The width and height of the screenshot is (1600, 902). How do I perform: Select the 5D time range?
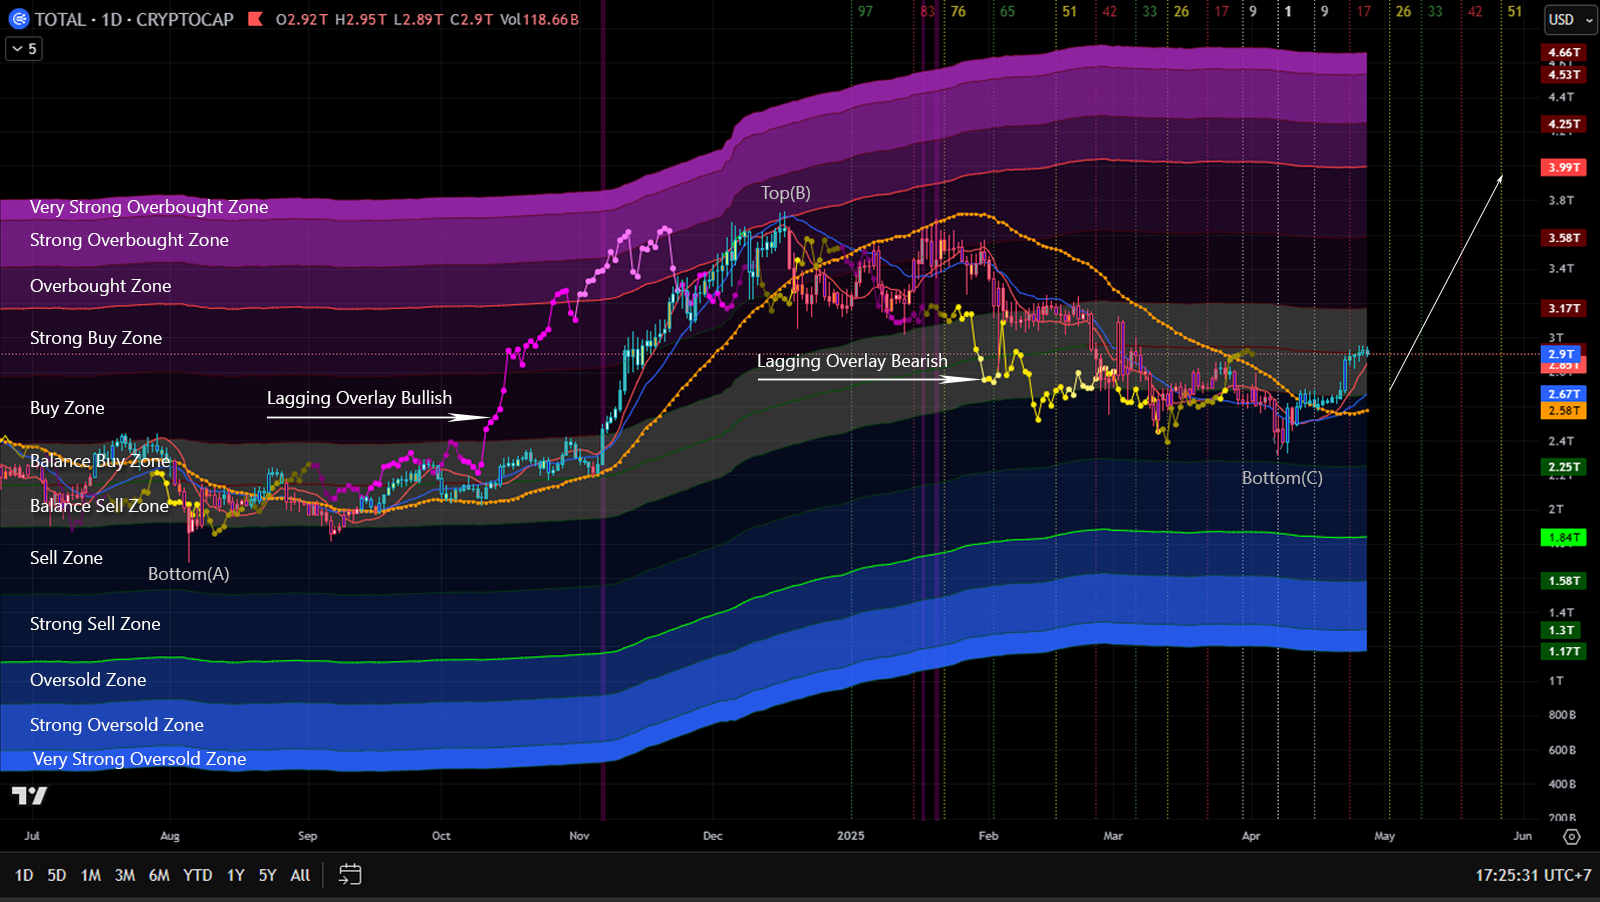coord(57,875)
